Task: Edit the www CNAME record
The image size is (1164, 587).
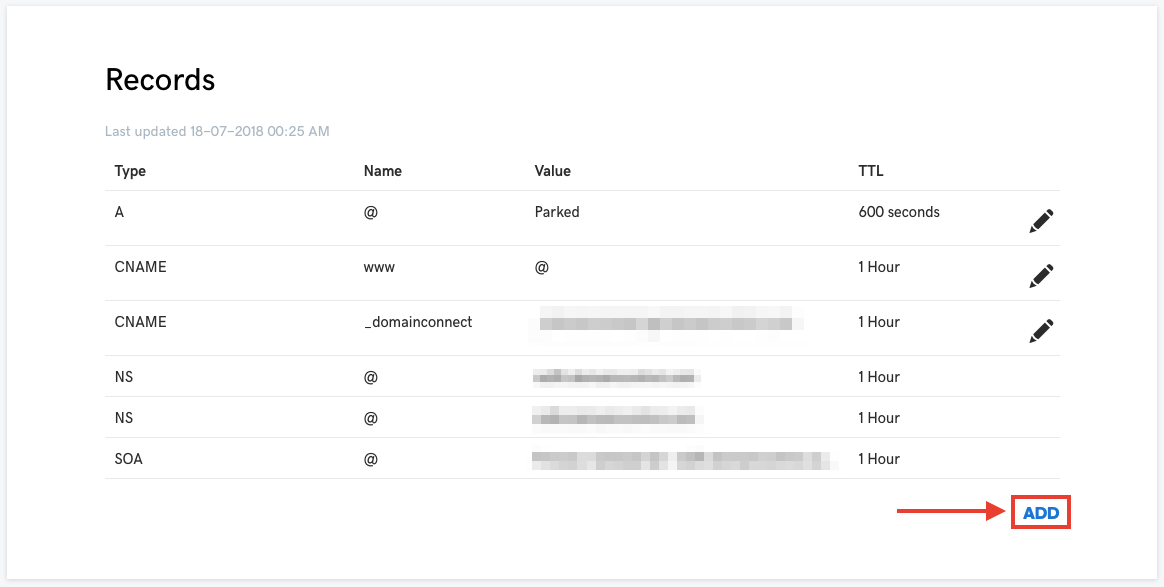Action: (1041, 276)
